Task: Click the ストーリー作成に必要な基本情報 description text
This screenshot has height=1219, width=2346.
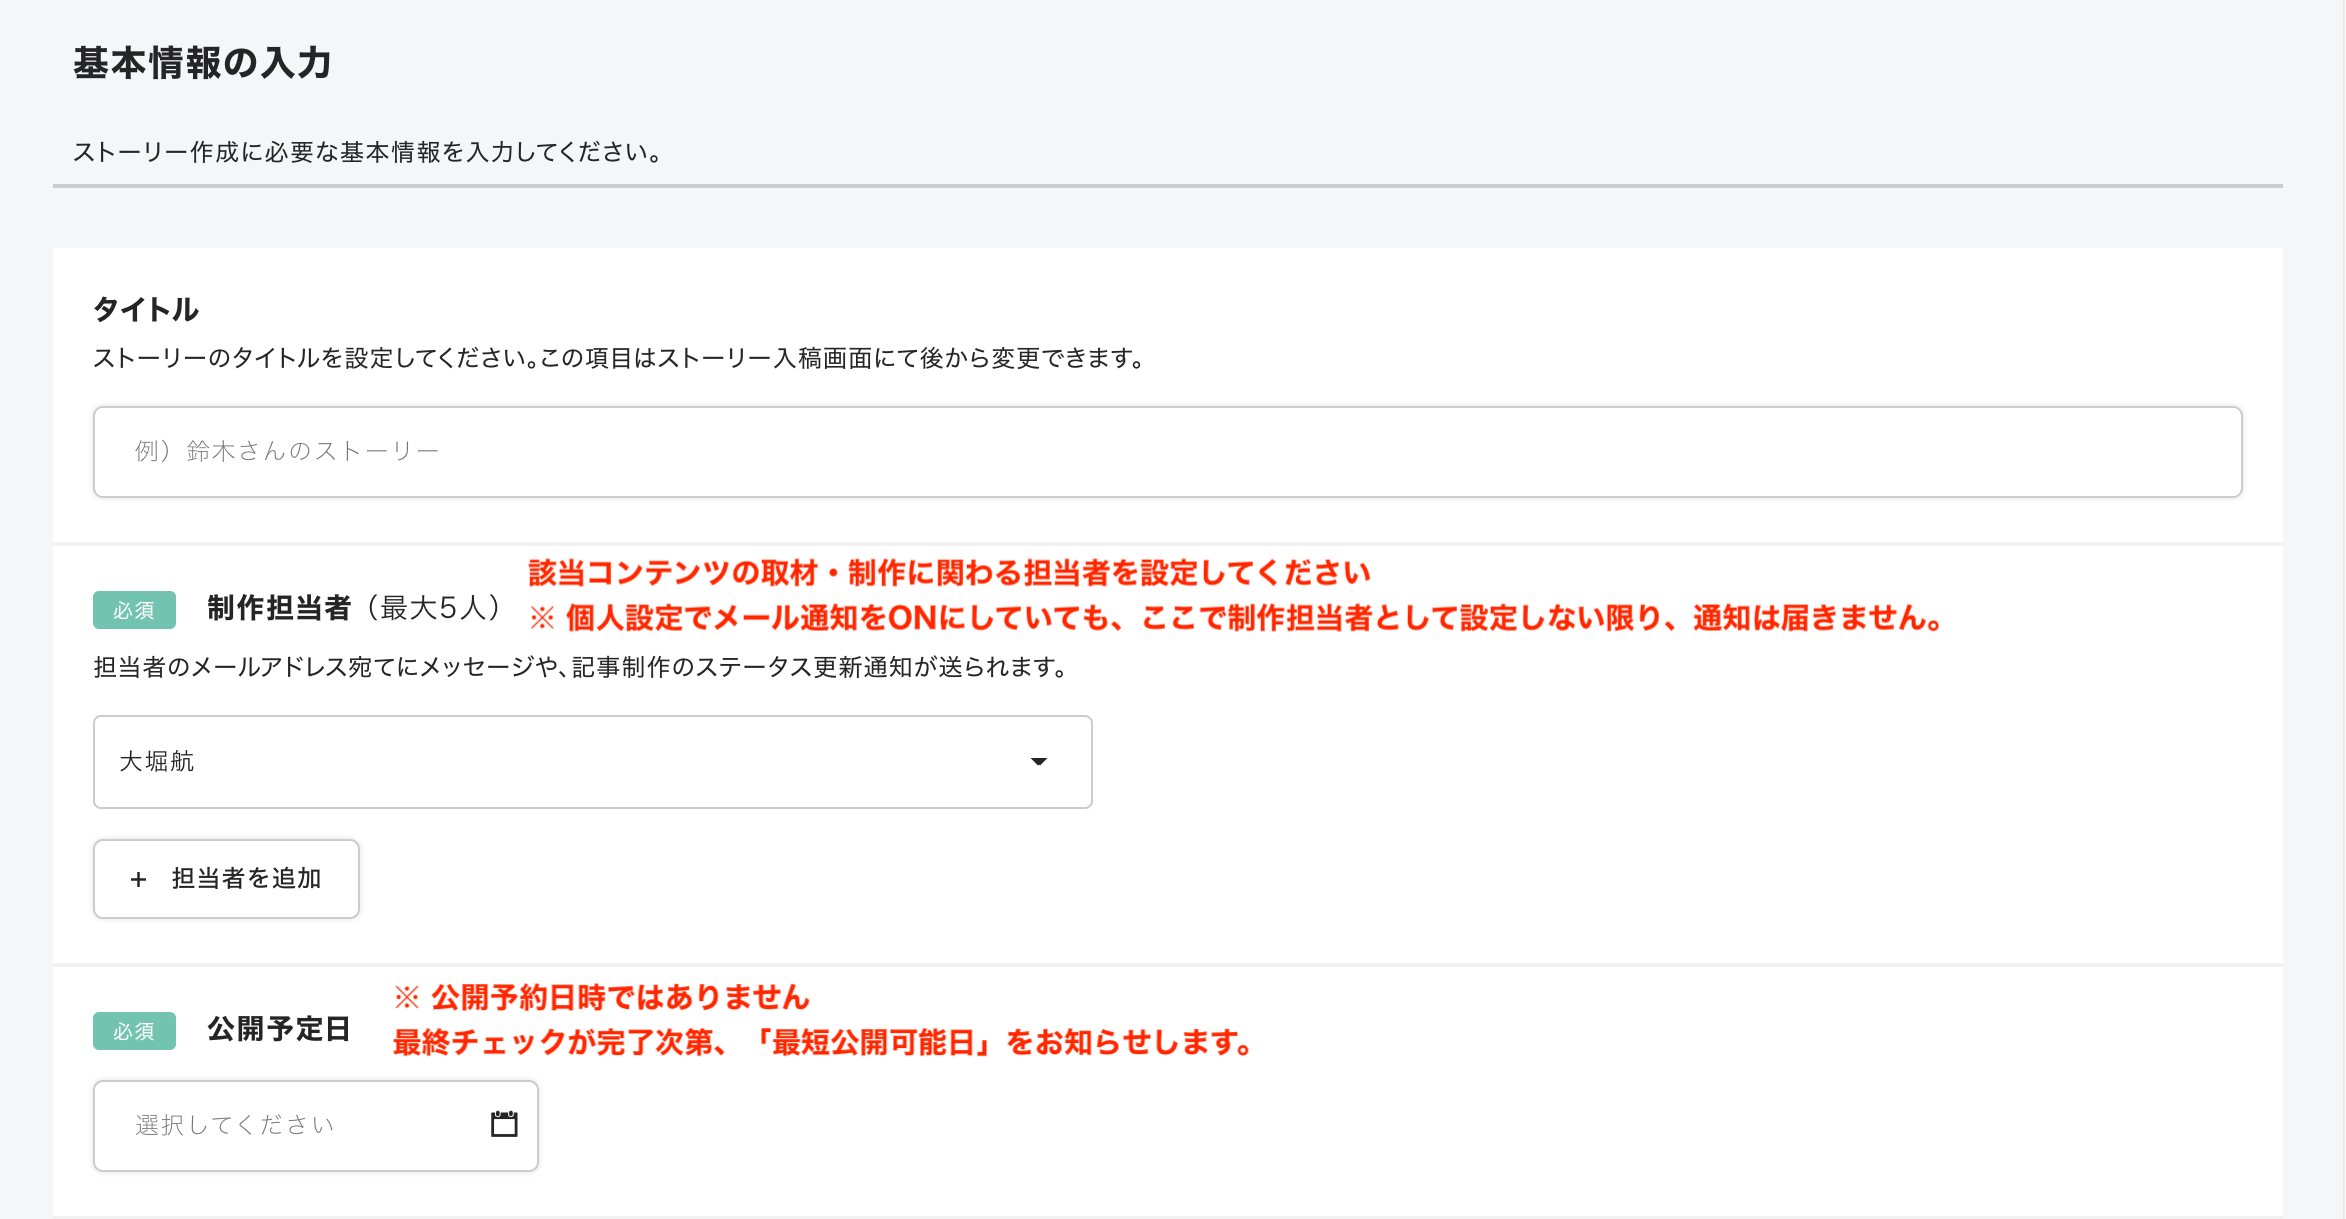Action: pos(368,152)
